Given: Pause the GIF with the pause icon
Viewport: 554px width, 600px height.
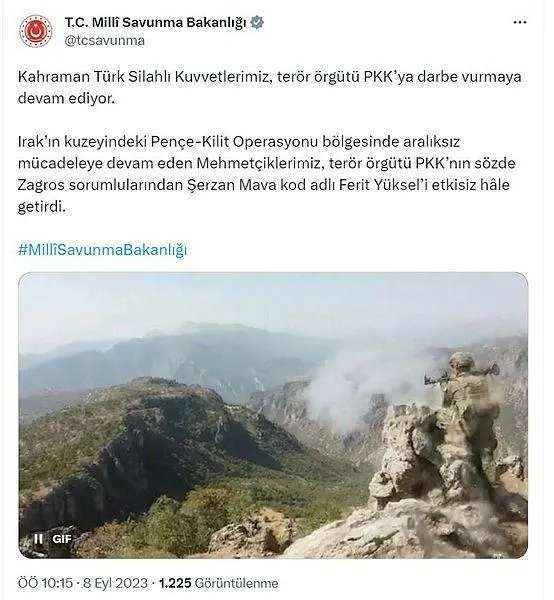Looking at the screenshot, I should tap(38, 539).
